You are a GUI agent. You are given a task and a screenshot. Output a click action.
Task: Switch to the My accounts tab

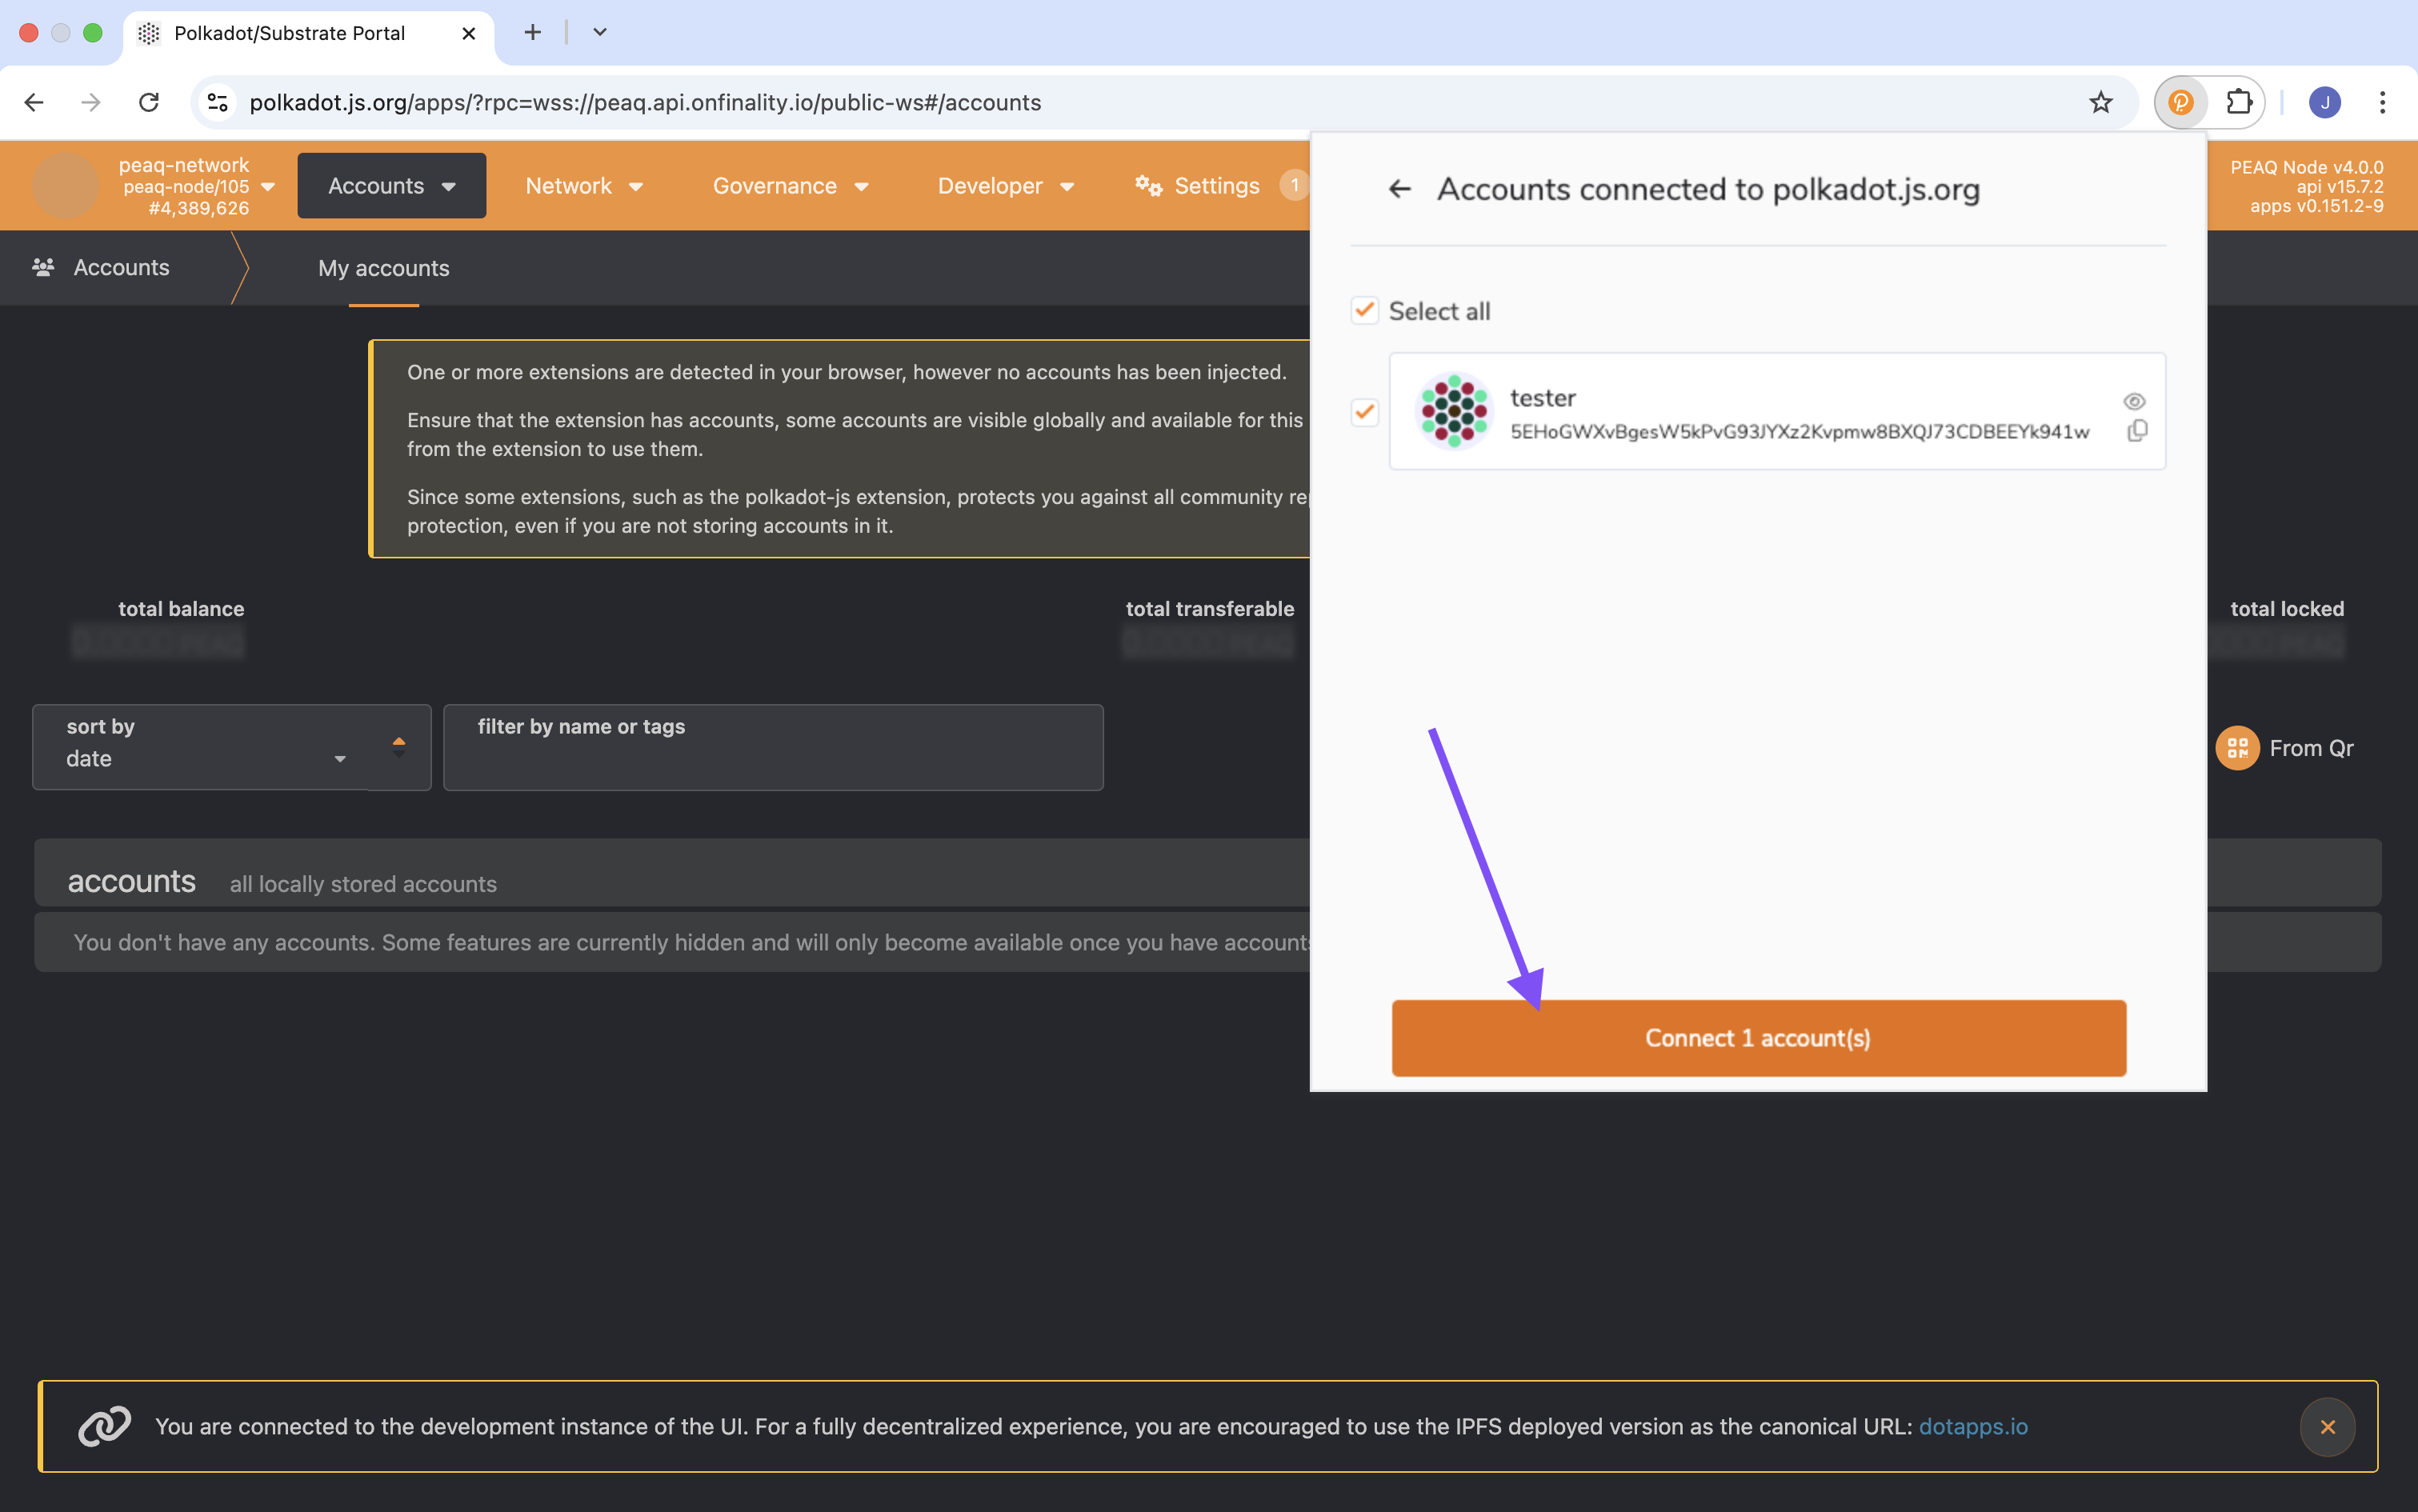click(383, 268)
